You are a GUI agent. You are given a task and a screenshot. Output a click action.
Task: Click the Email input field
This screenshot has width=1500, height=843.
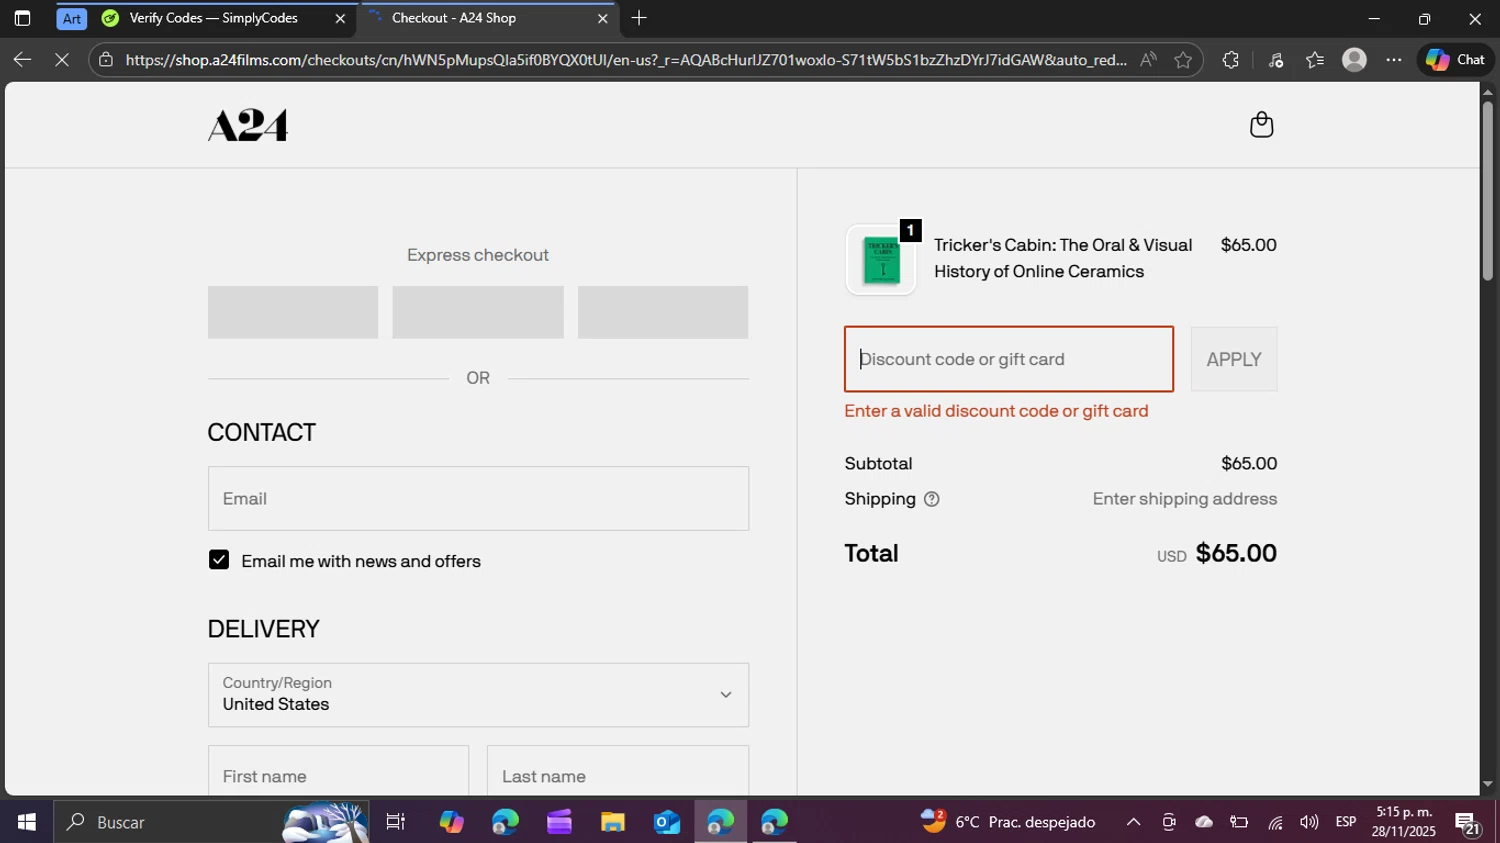pyautogui.click(x=478, y=498)
